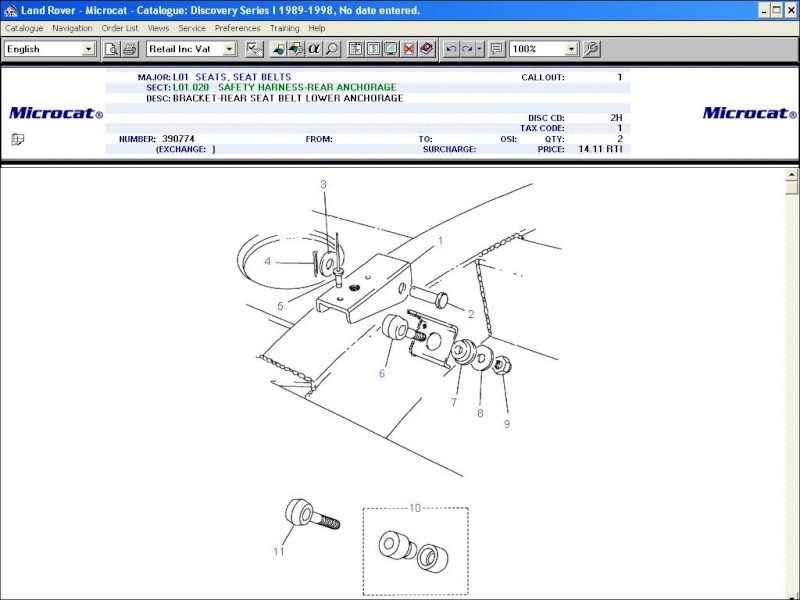Screen dimensions: 800x600
Task: Click the price dollar view icon
Action: tap(373, 49)
